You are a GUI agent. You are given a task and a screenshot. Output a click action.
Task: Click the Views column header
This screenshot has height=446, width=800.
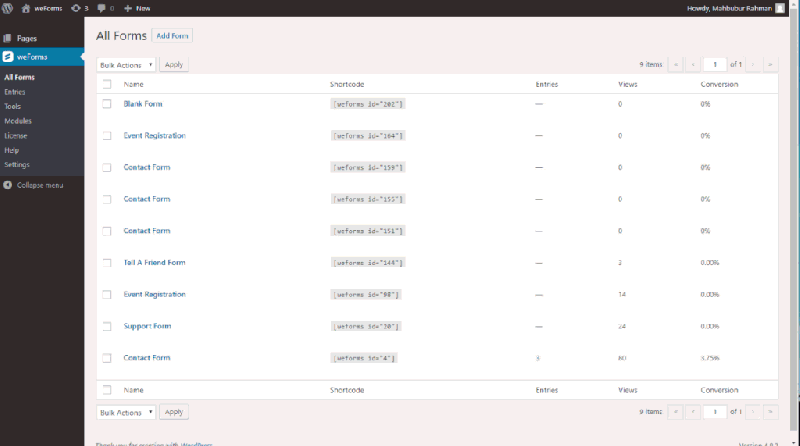628,84
